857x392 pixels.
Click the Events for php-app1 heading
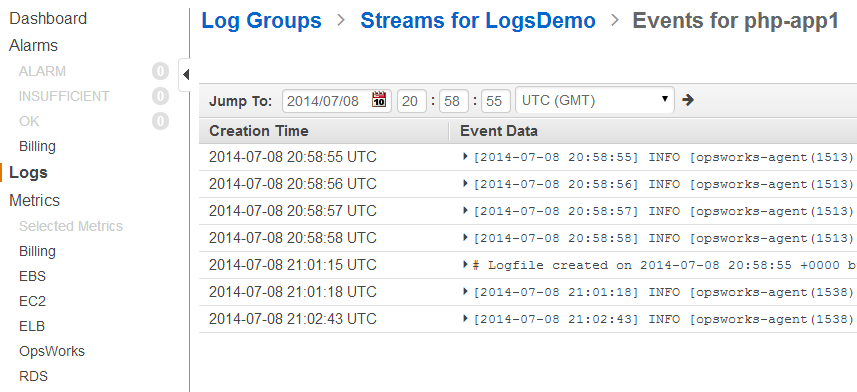click(x=736, y=21)
